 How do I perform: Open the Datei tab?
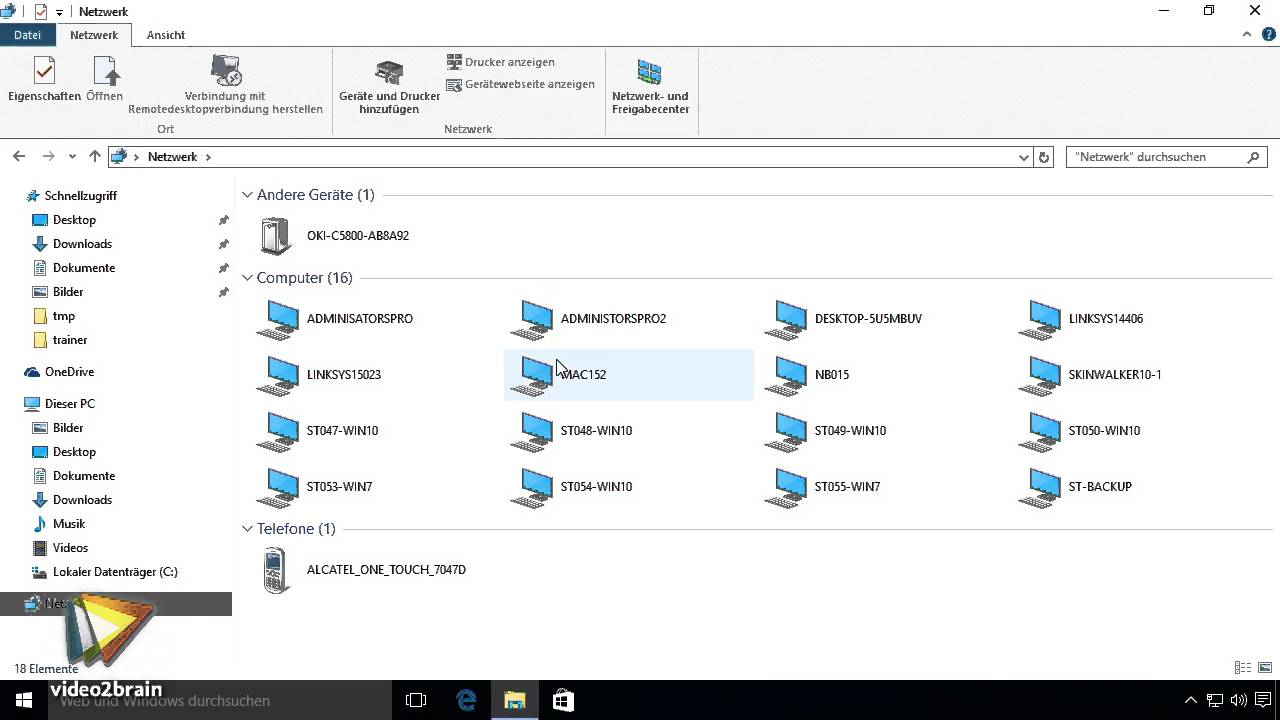tap(28, 35)
